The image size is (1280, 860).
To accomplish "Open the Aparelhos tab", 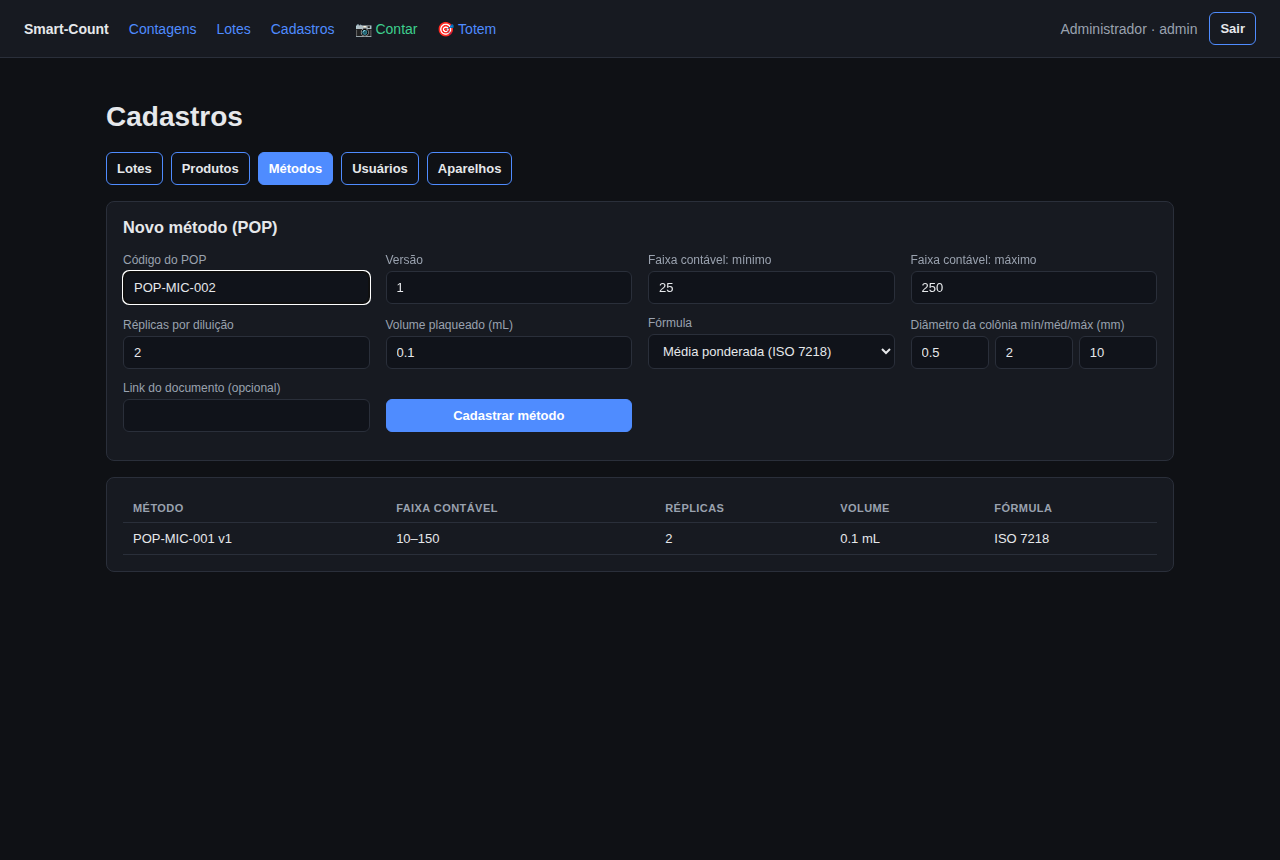I will (x=469, y=169).
